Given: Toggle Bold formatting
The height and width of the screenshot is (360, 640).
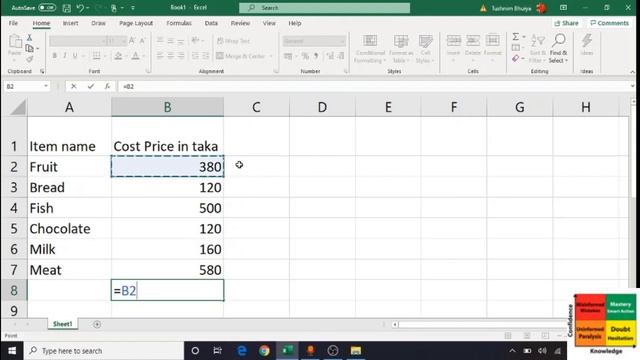Looking at the screenshot, I should tap(54, 56).
